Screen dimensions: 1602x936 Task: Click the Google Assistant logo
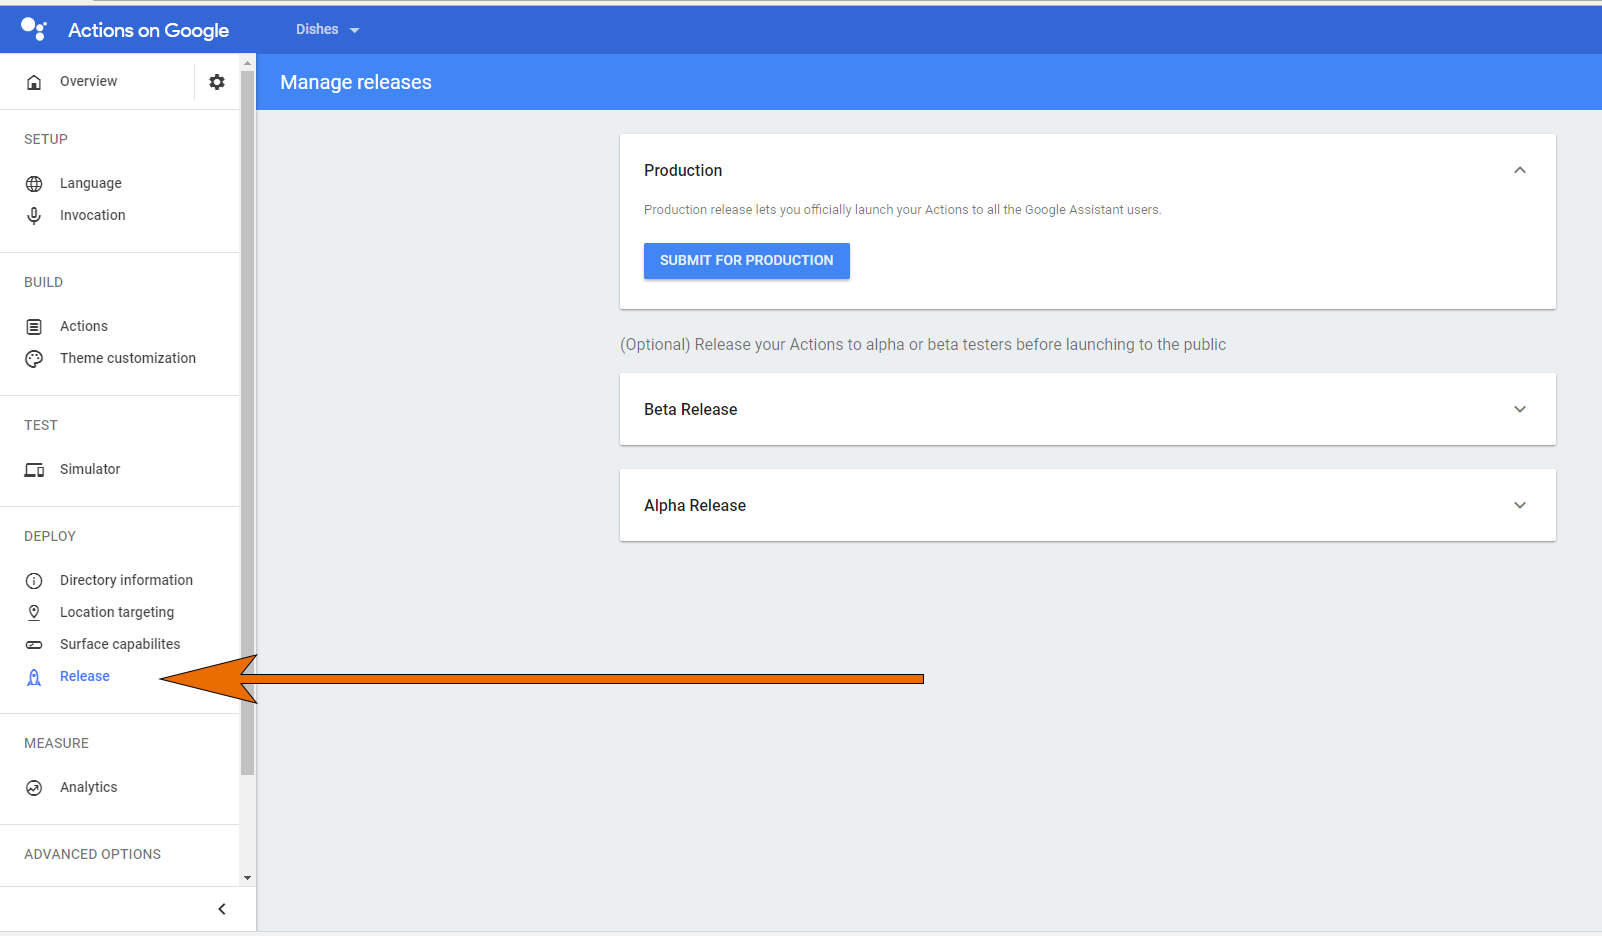[x=34, y=29]
